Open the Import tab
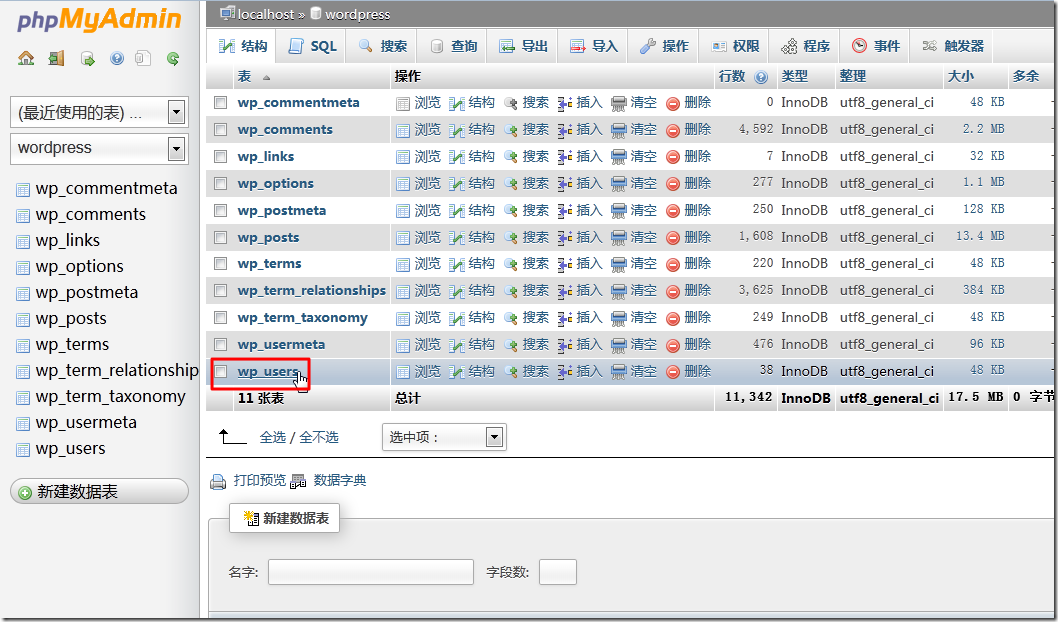This screenshot has width=1058, height=622. pos(593,46)
